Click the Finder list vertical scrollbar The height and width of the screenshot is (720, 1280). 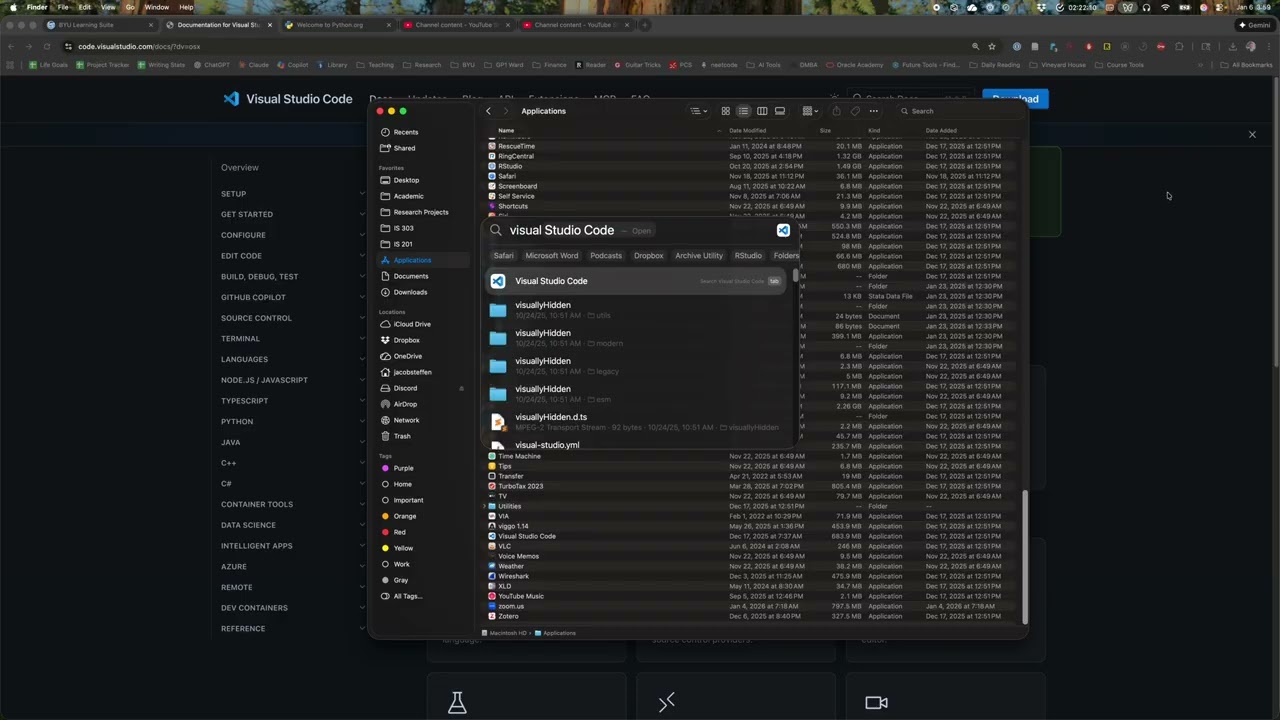click(1024, 555)
